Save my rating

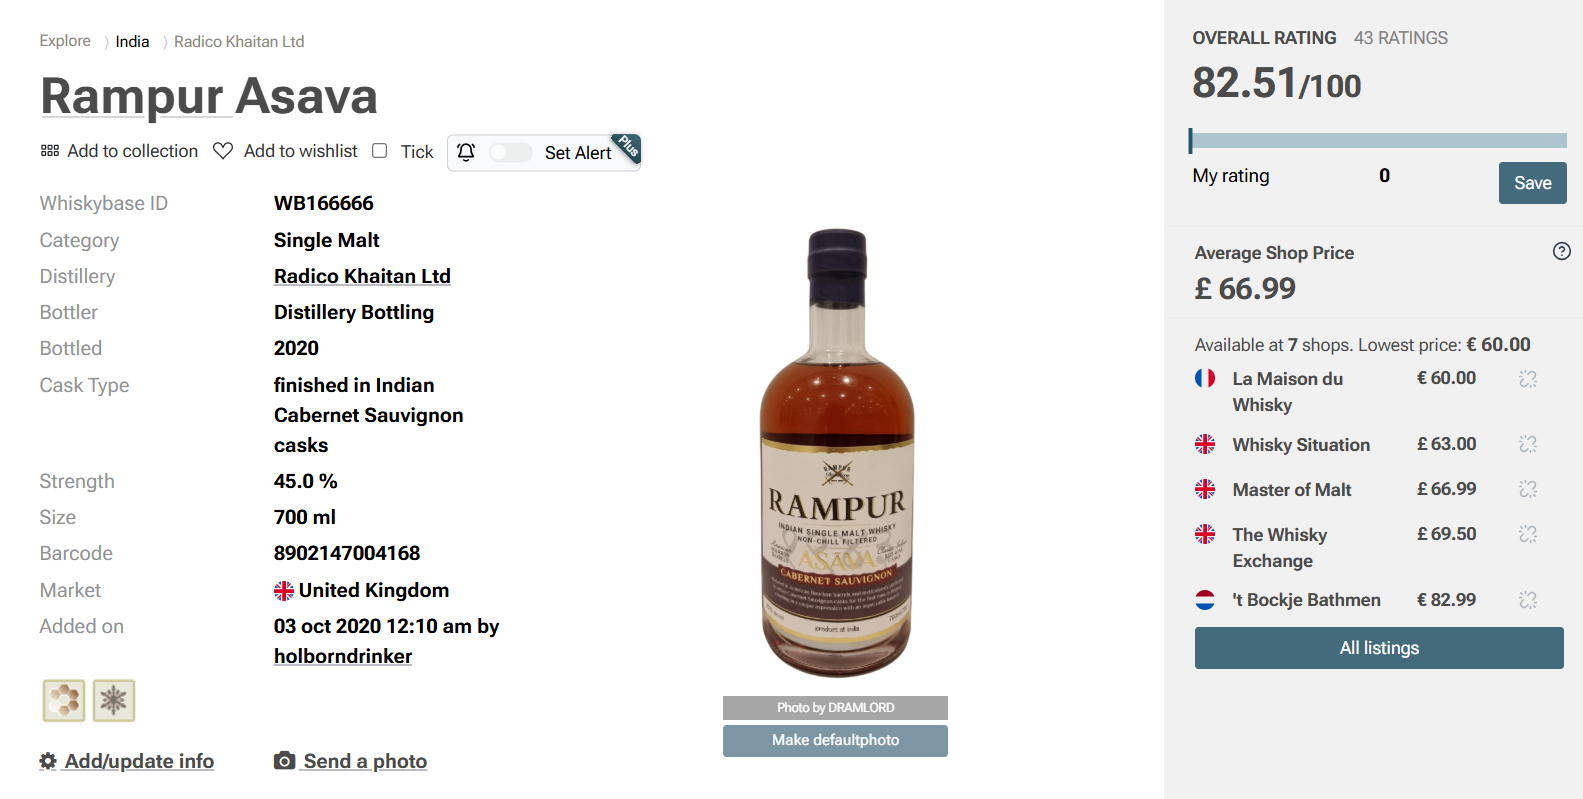(x=1532, y=183)
